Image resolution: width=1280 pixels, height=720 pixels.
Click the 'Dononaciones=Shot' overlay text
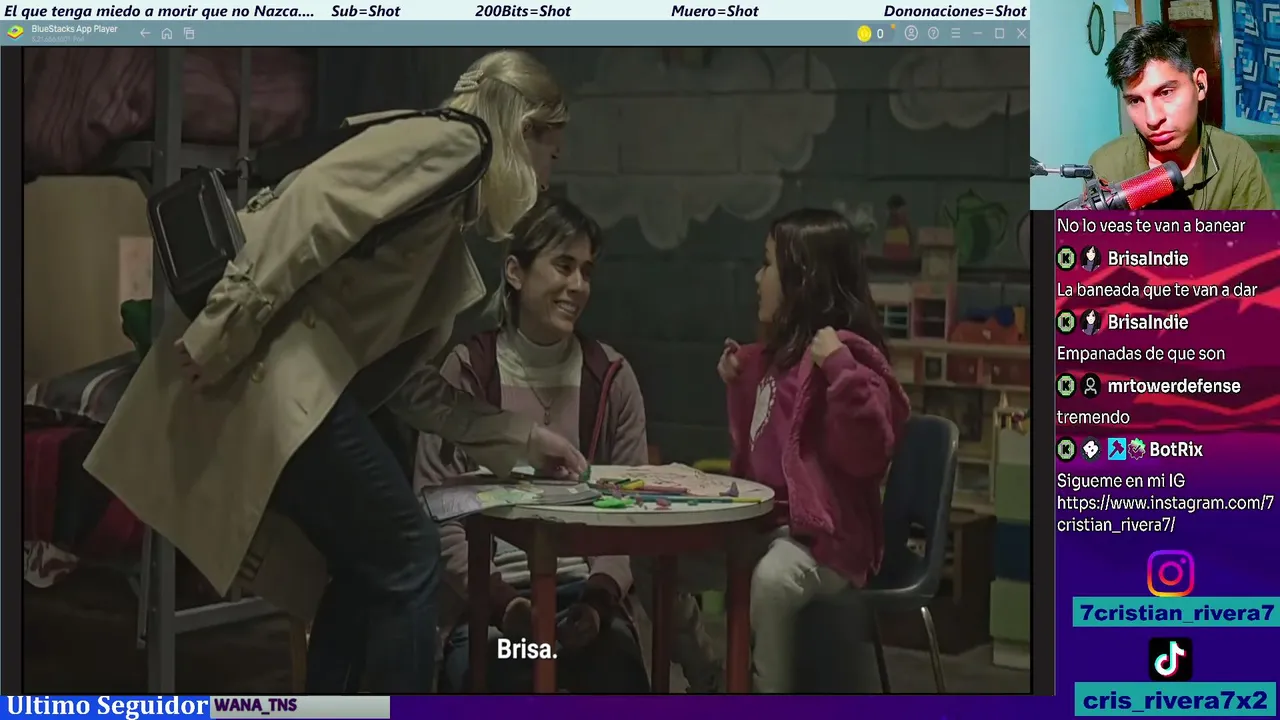pyautogui.click(x=955, y=11)
